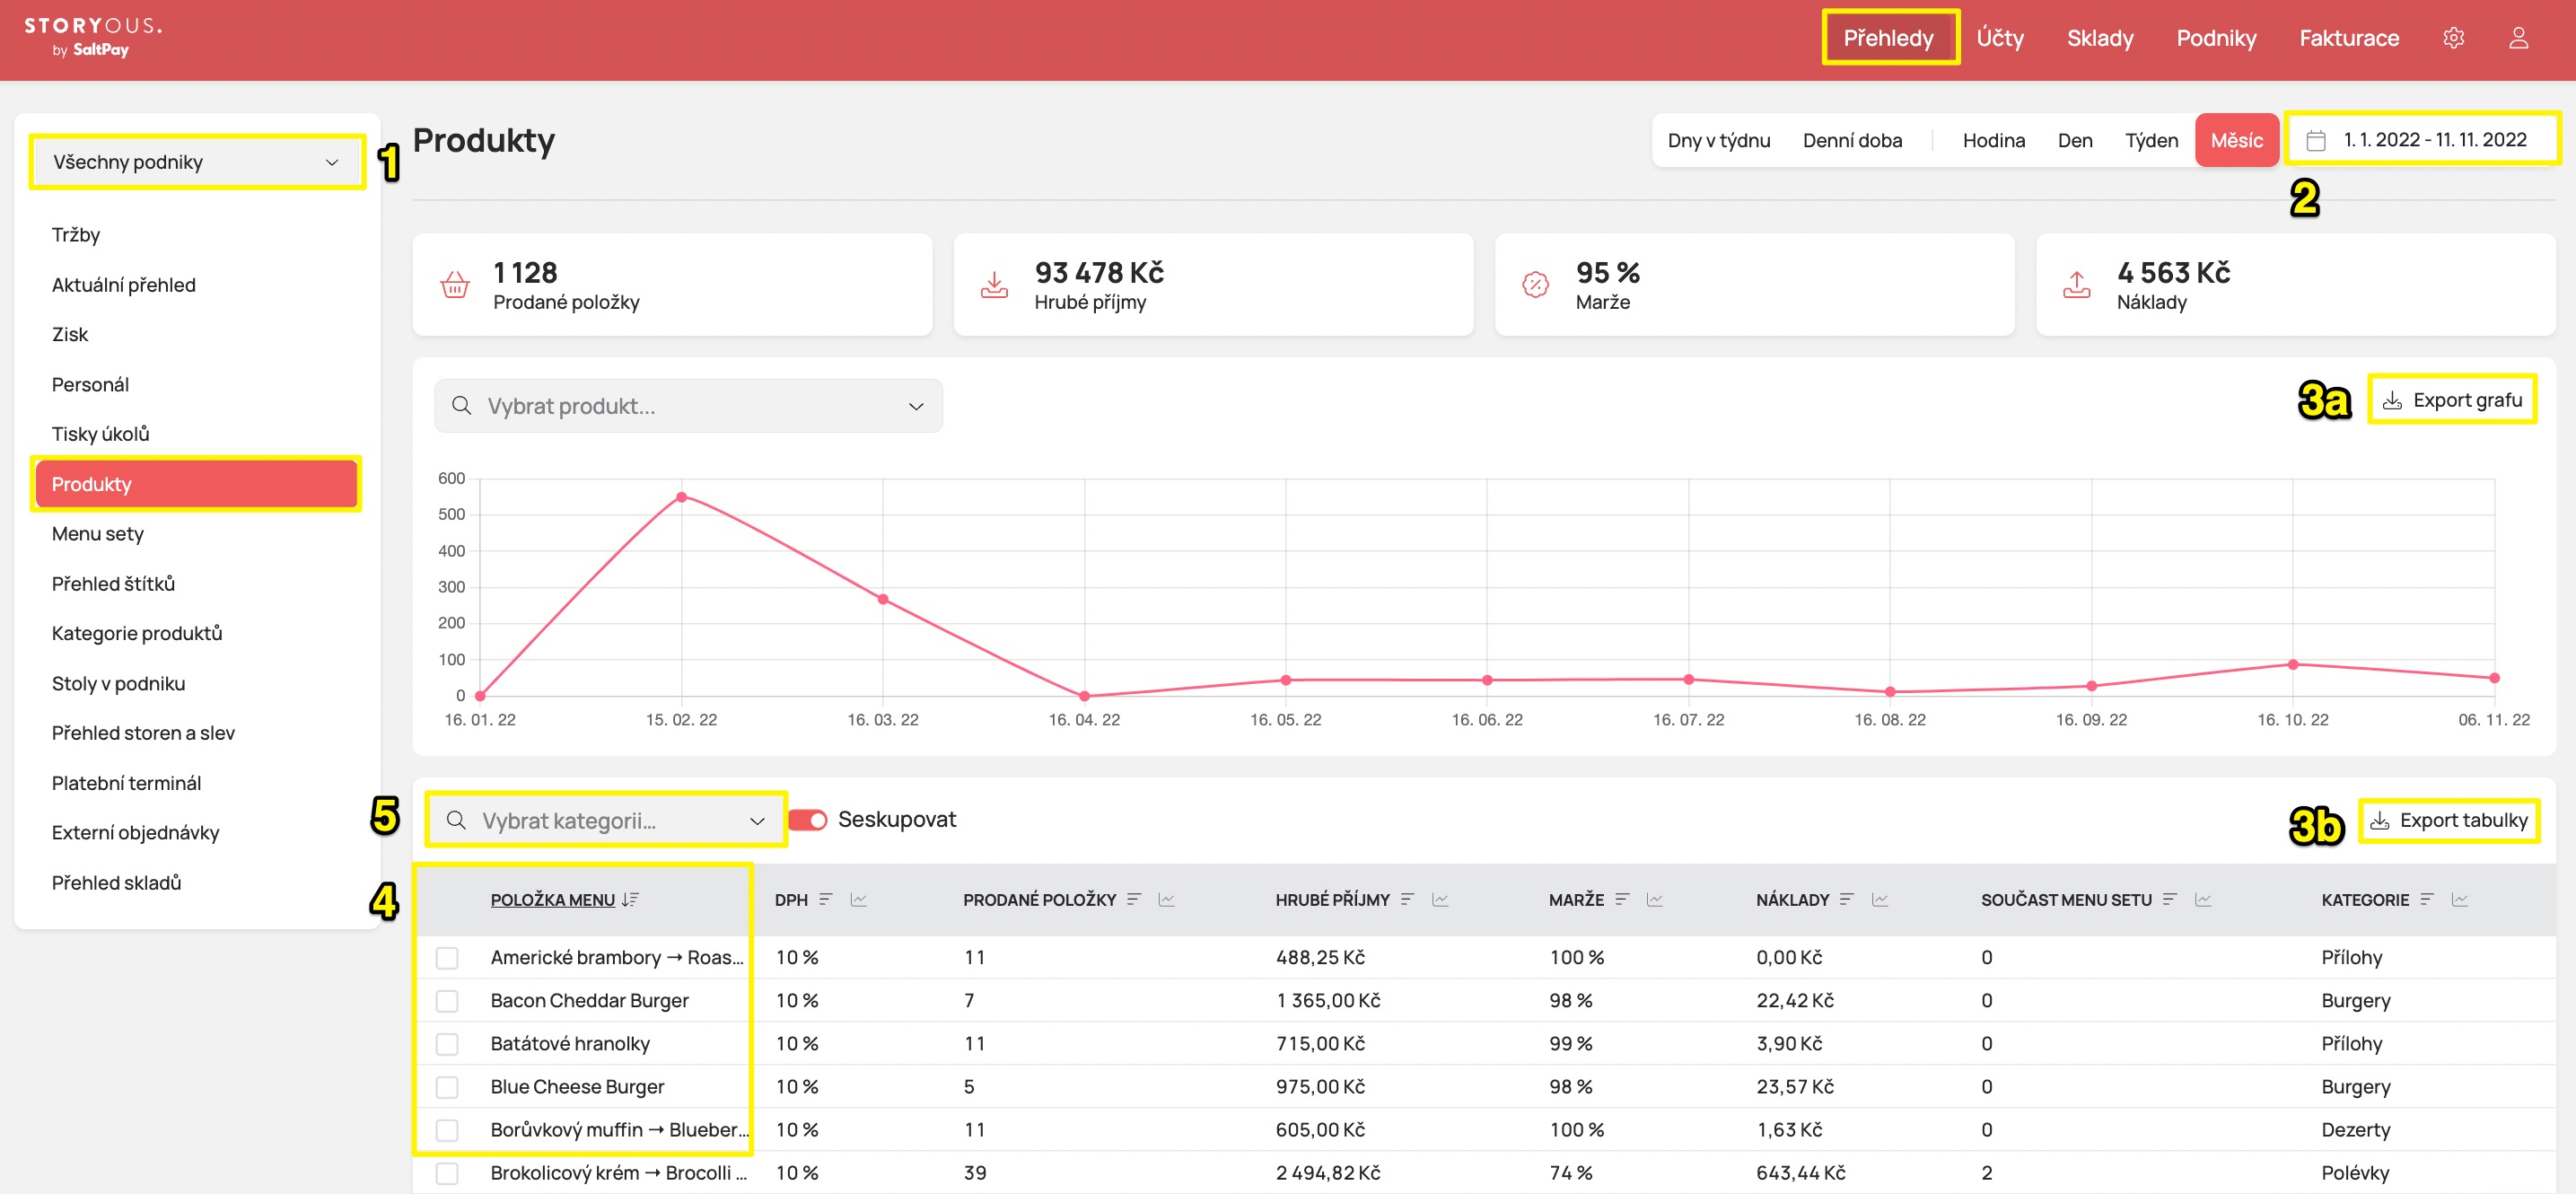Viewport: 2576px width, 1194px height.
Task: Click the calendar icon in date range field
Action: 2316,140
